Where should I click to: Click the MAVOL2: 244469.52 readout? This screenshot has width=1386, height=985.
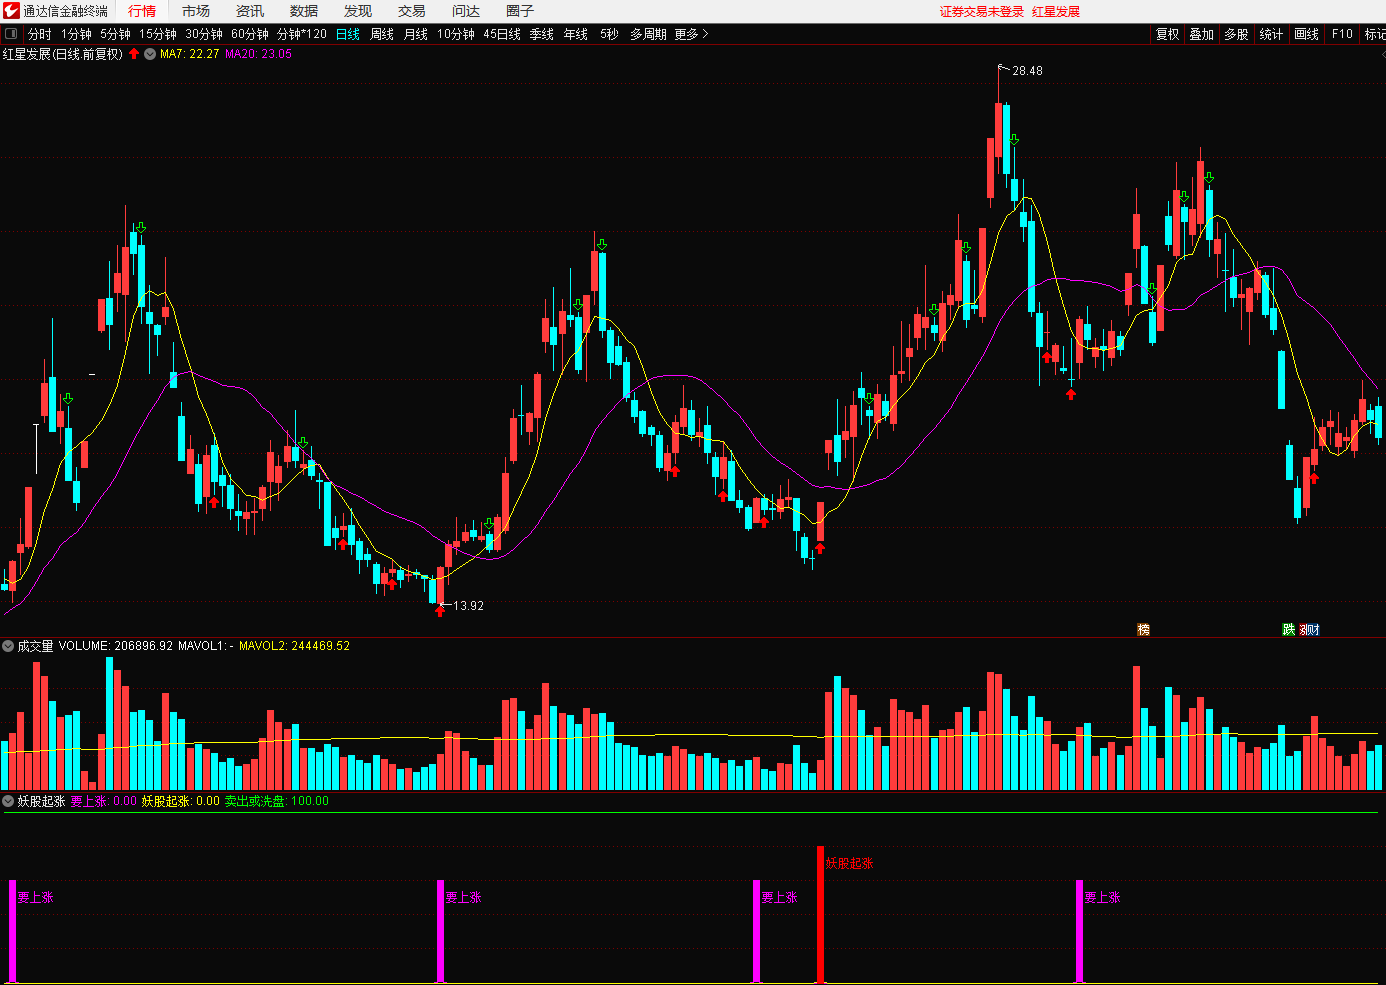pos(295,646)
